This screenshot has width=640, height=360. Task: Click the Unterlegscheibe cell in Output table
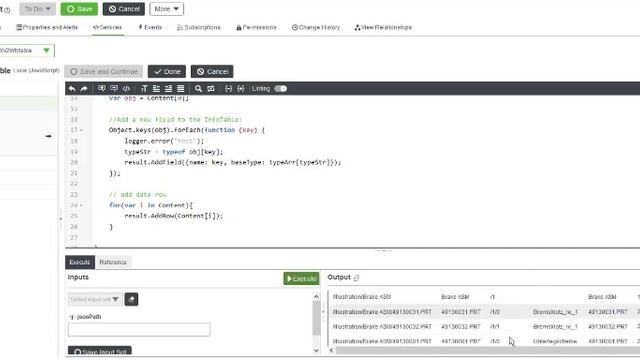555,341
